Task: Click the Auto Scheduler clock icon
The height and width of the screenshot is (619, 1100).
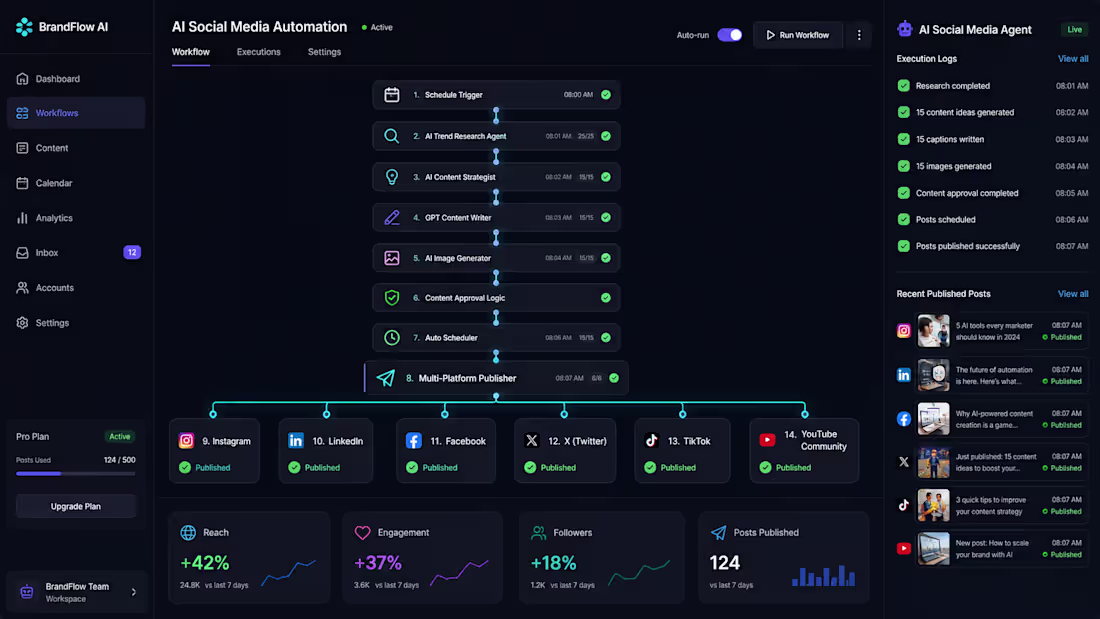Action: tap(391, 338)
